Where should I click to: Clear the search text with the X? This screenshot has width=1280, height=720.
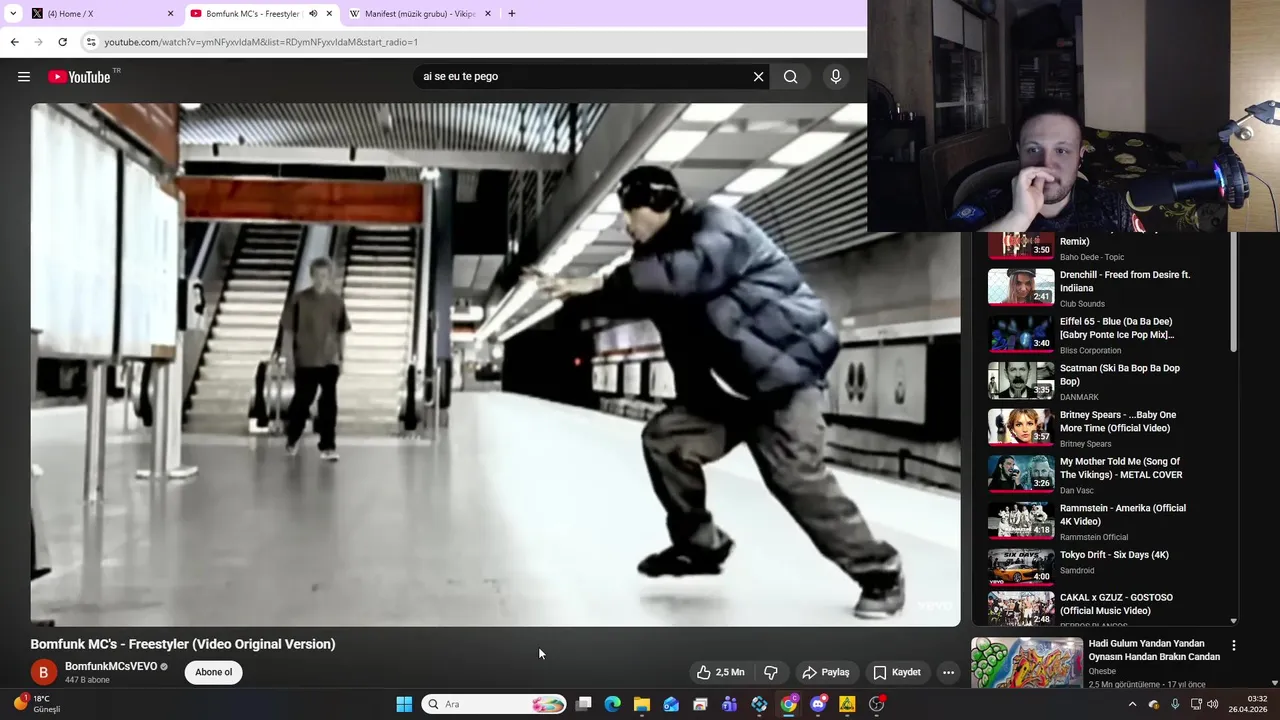coord(758,77)
